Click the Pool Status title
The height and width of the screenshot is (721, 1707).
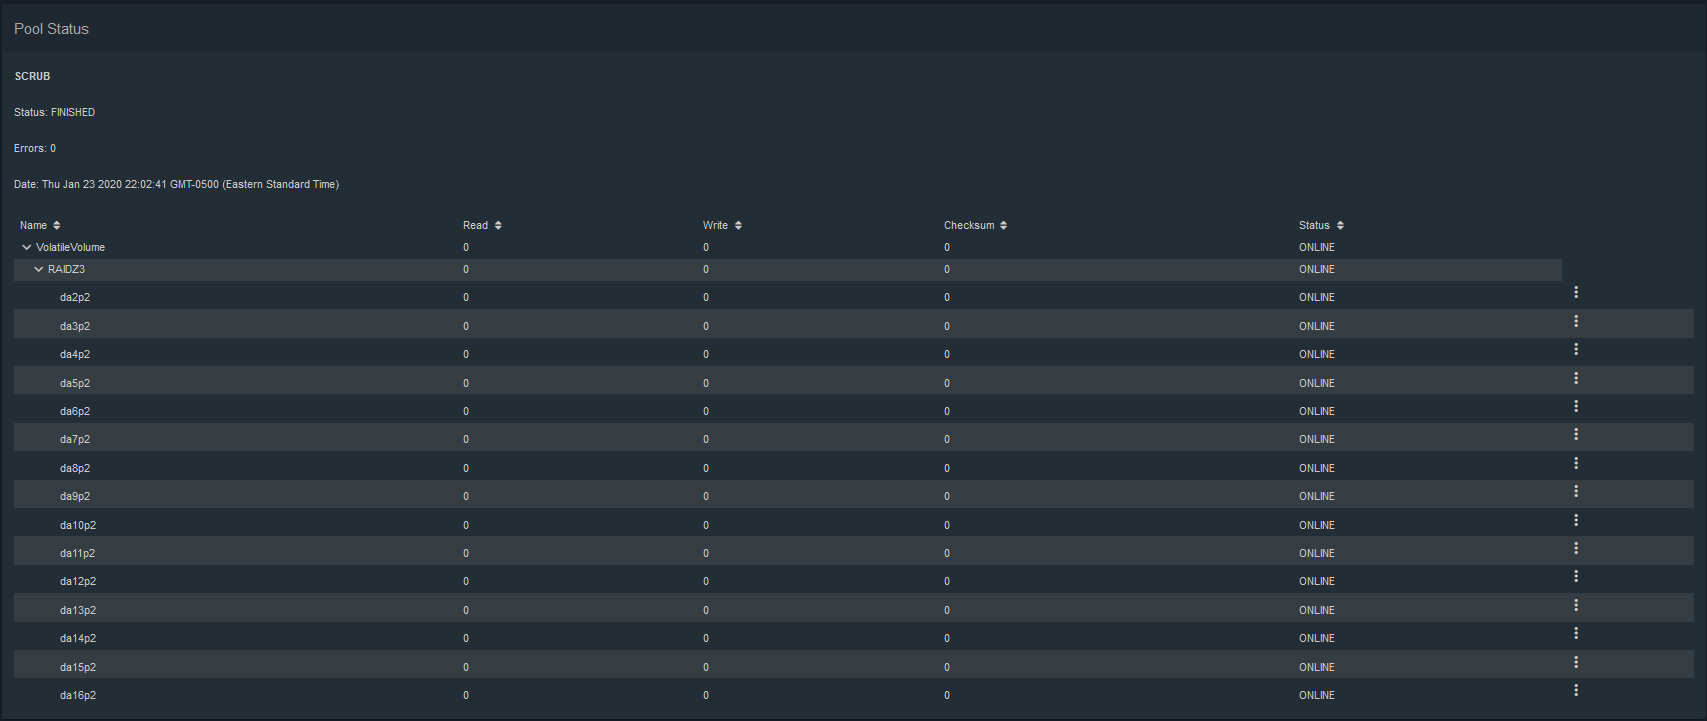(x=51, y=29)
